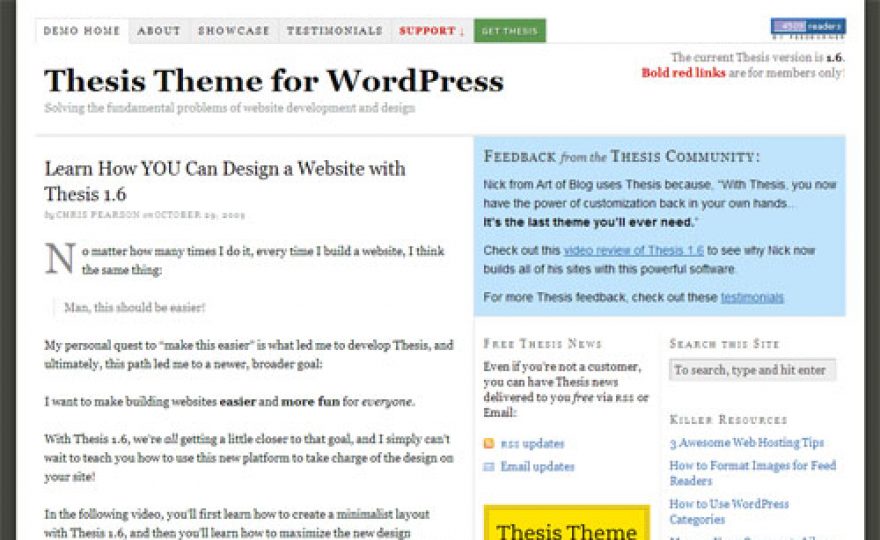This screenshot has width=880, height=540.
Task: Open the post title about Thesis 1.6
Action: point(224,181)
